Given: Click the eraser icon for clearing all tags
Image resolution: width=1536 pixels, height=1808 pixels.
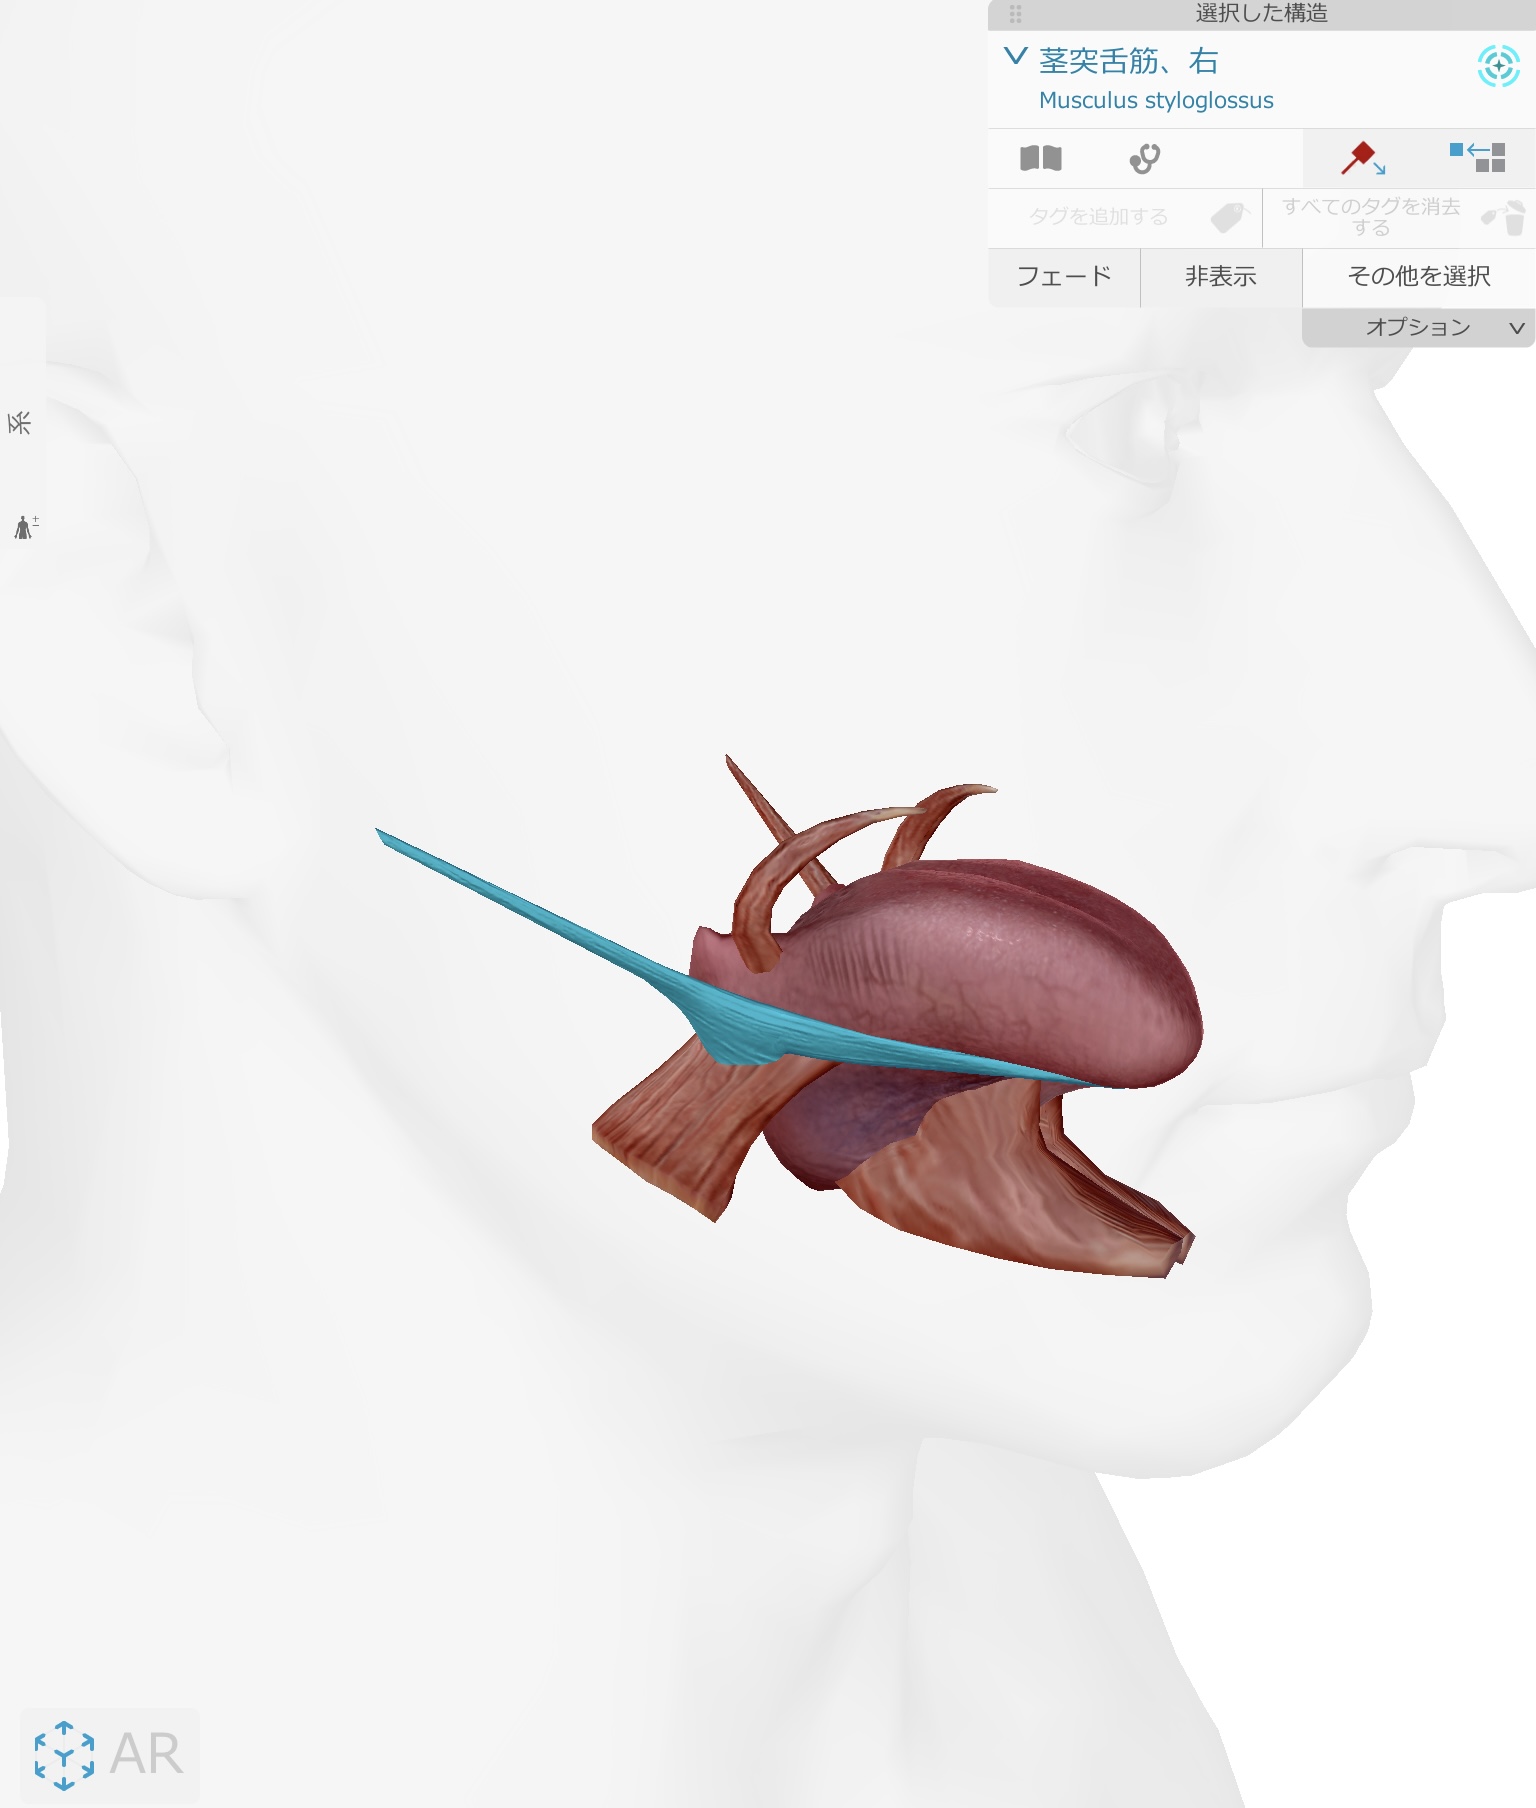Looking at the screenshot, I should point(1504,216).
